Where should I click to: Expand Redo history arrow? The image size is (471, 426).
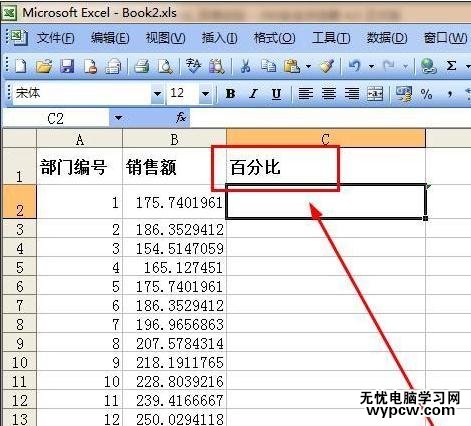coord(405,66)
